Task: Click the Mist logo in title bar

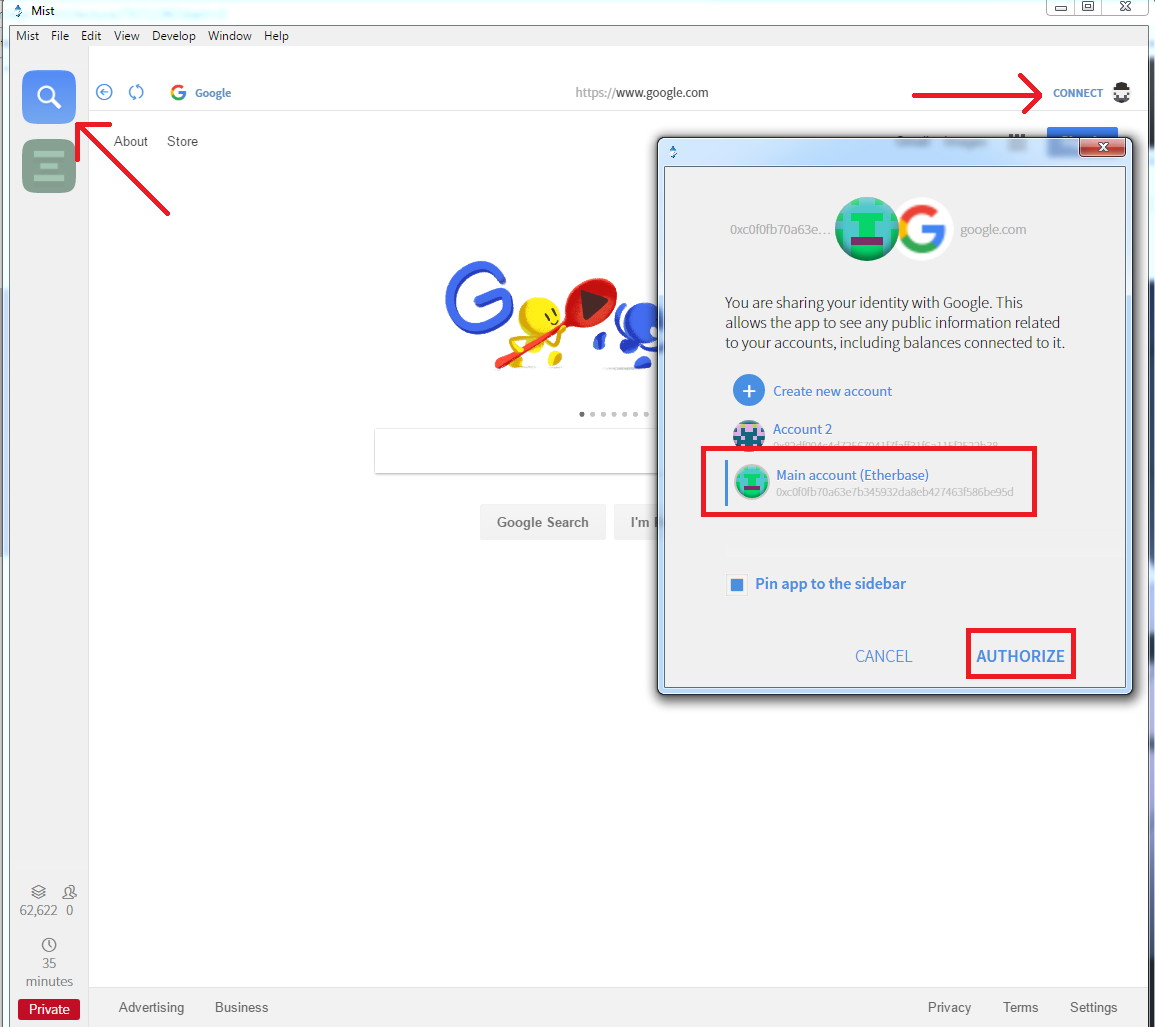Action: pos(18,10)
